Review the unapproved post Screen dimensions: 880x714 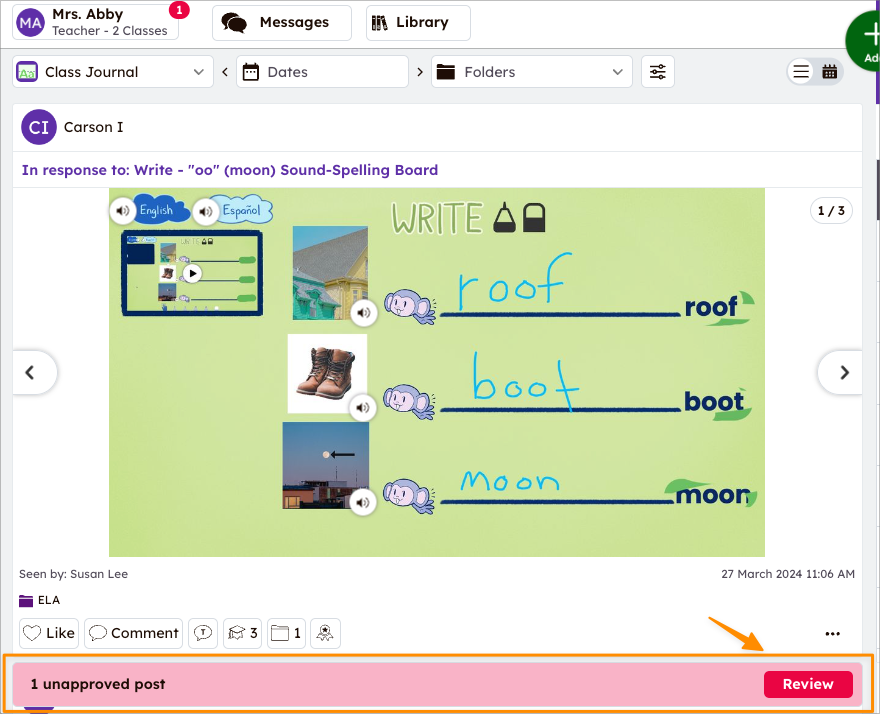[x=808, y=684]
